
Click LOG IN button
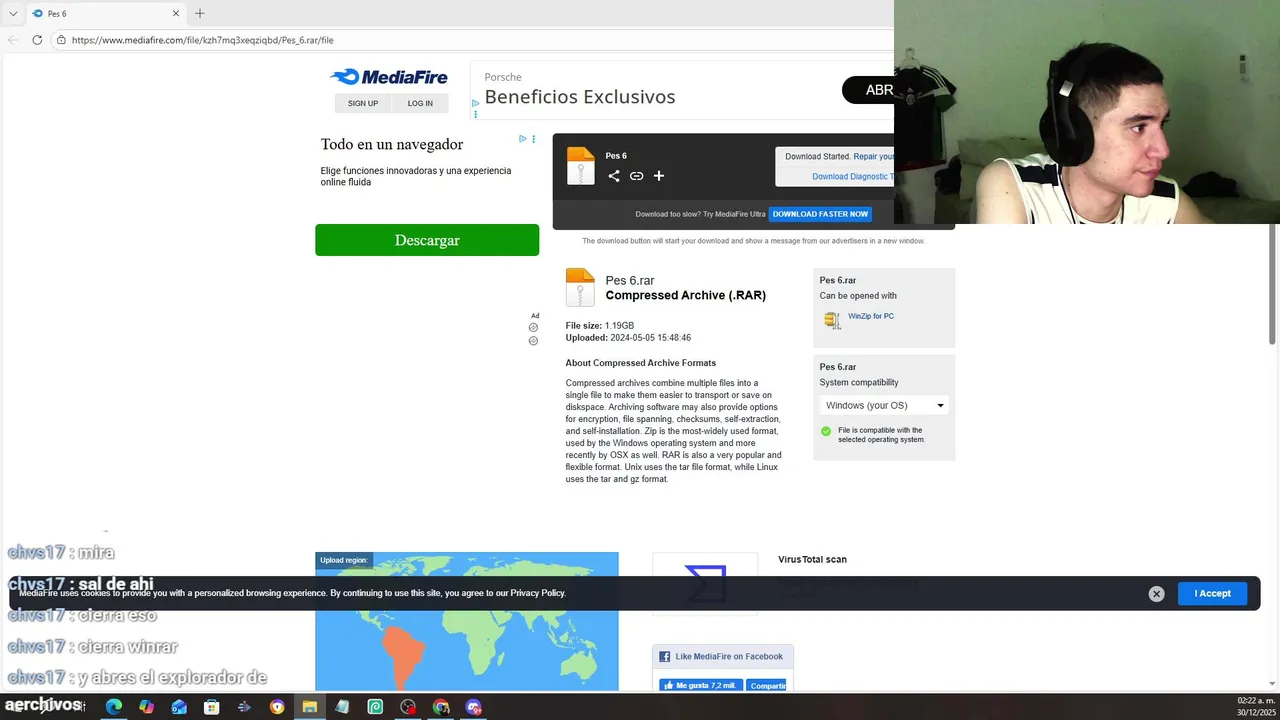pos(420,103)
